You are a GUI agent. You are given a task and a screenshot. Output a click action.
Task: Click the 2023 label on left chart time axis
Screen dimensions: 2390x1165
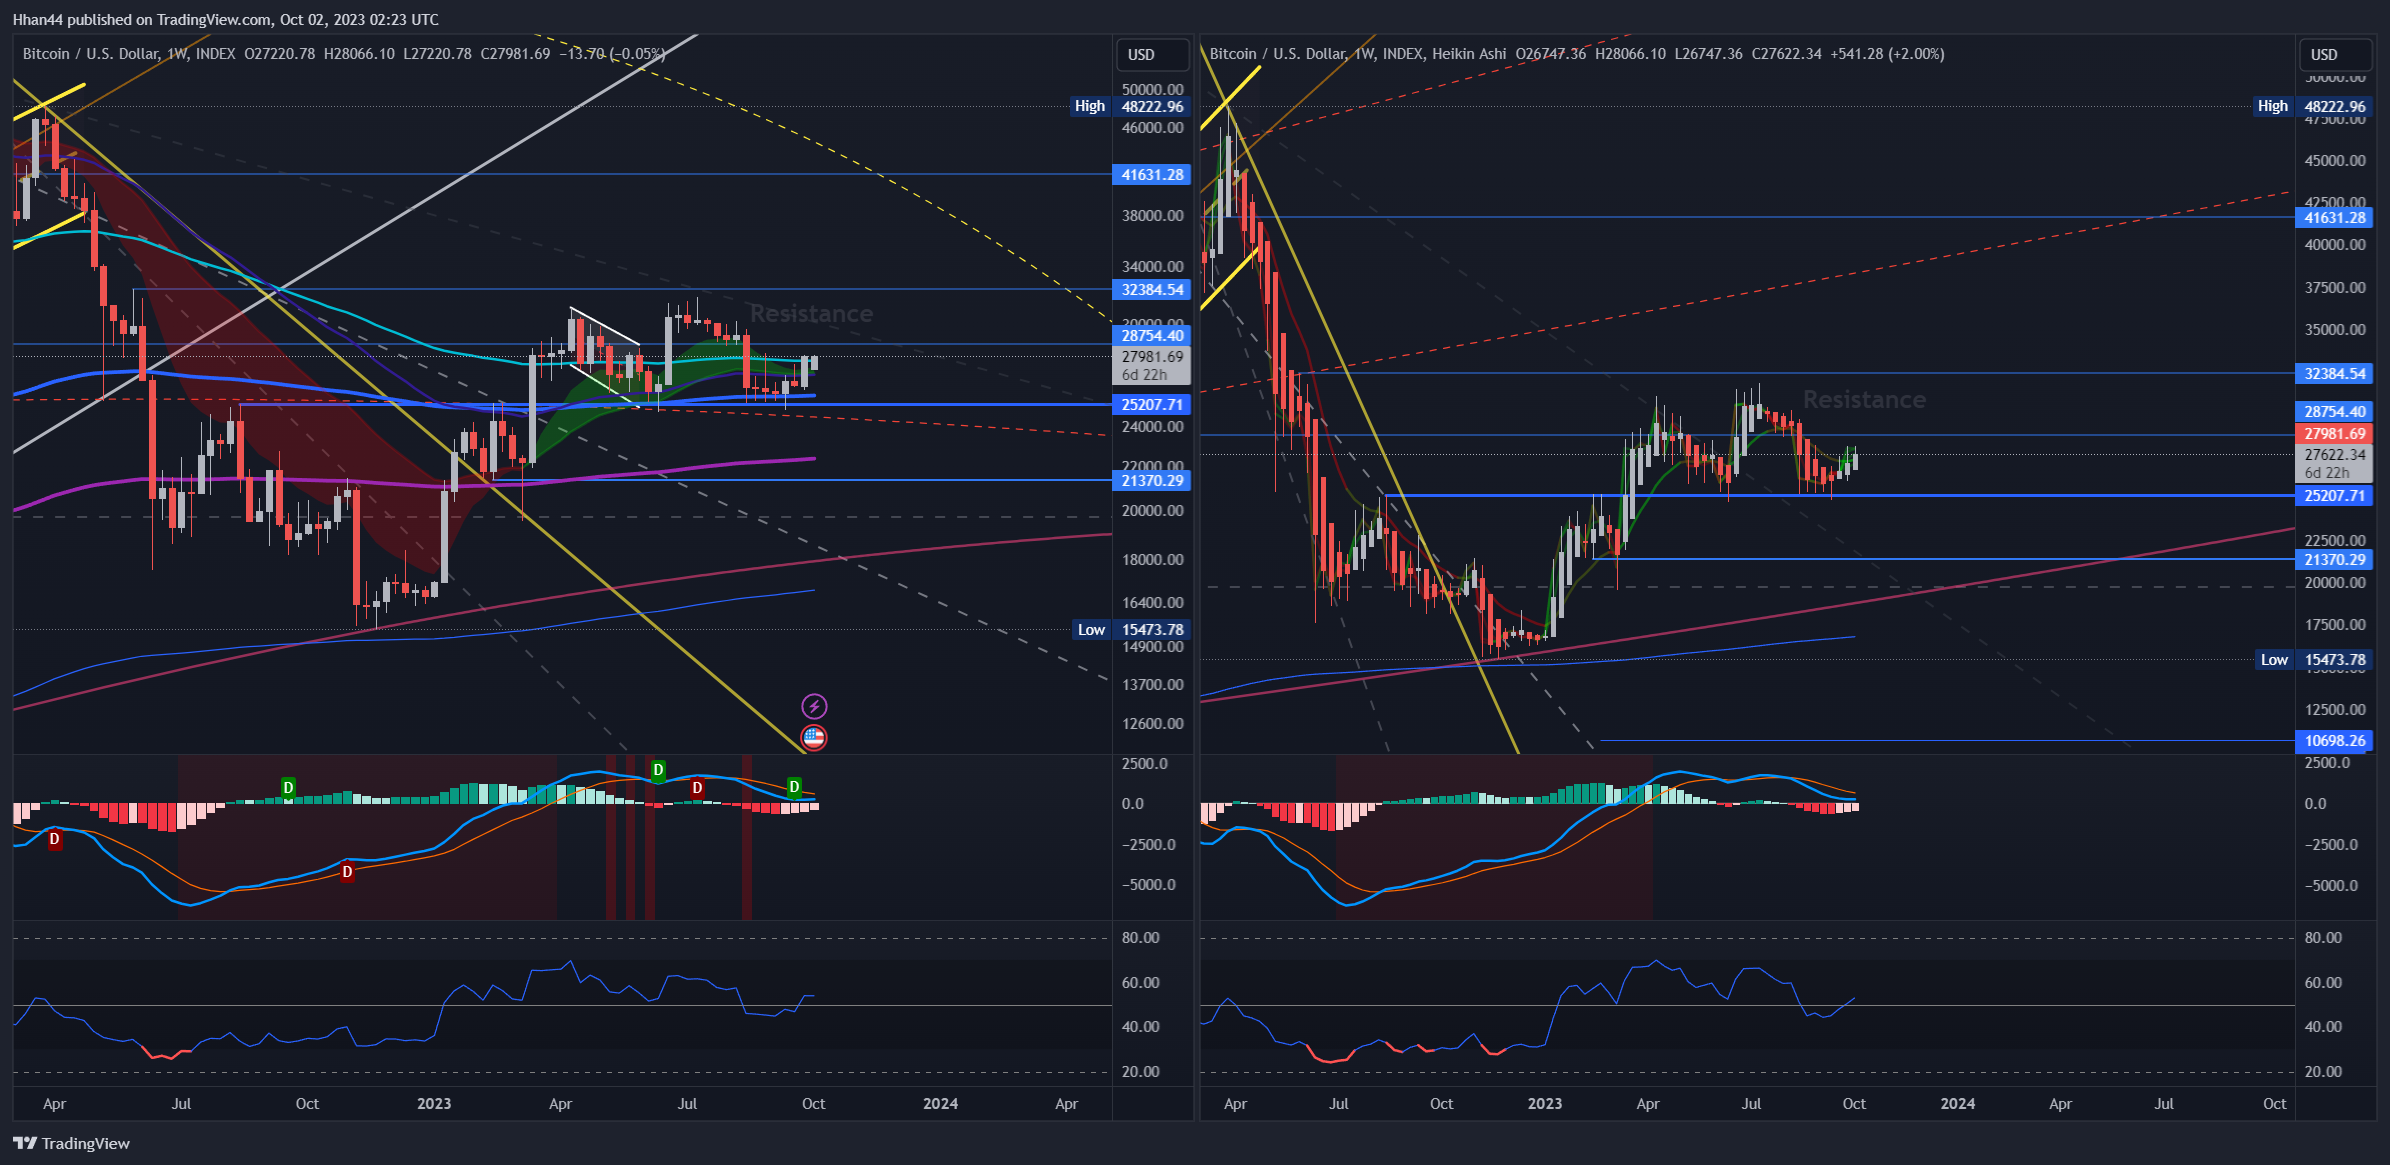pyautogui.click(x=434, y=1103)
